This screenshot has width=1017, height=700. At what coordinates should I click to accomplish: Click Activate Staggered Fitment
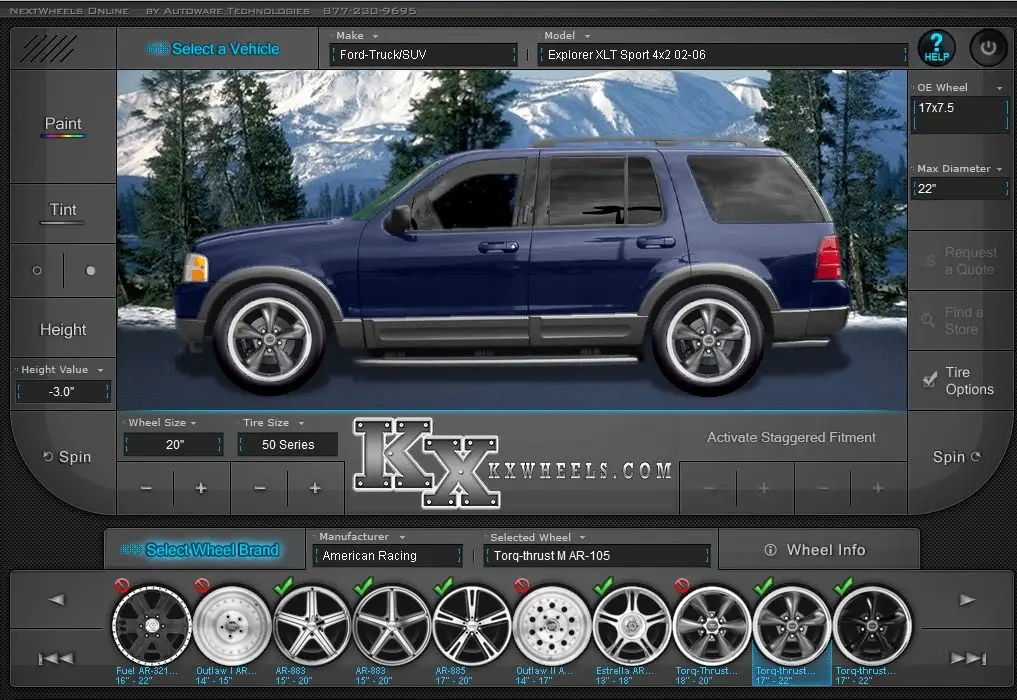tap(791, 437)
